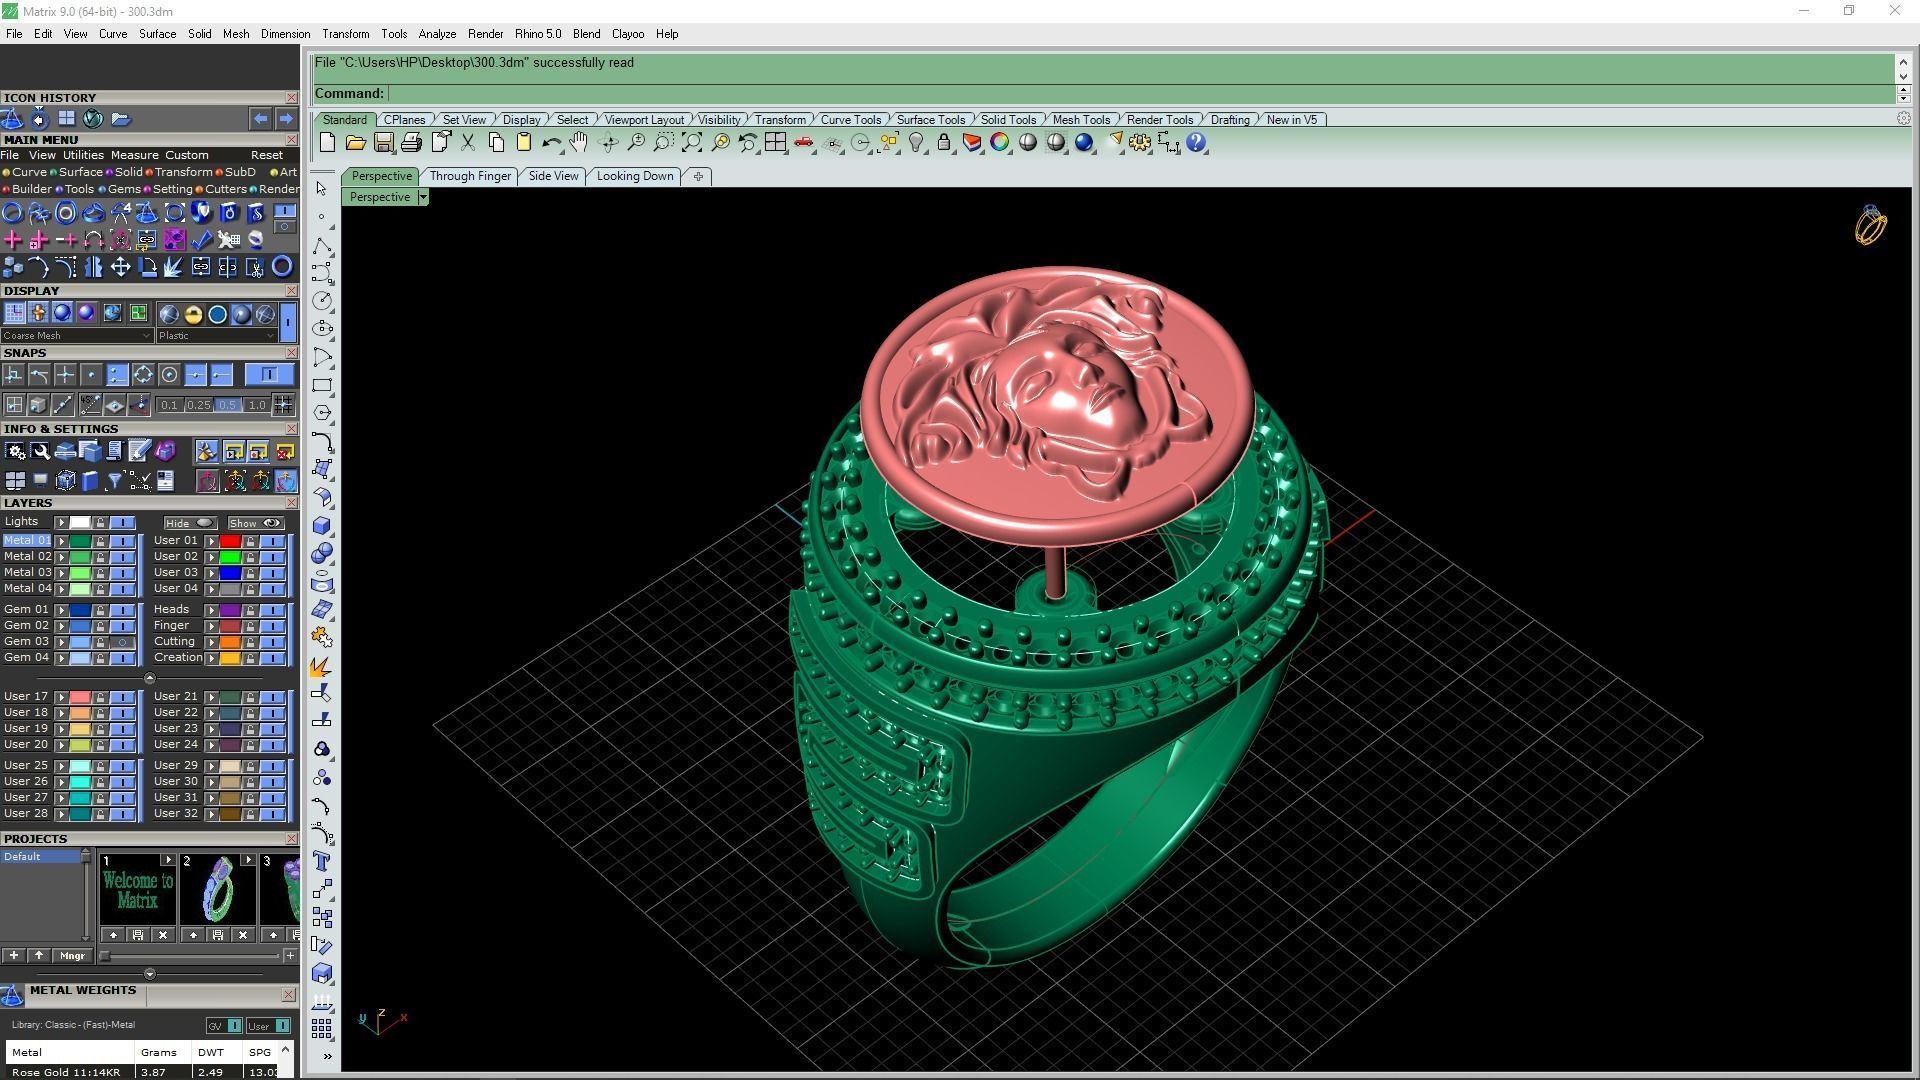Click the padlock Lock icon
This screenshot has height=1080, width=1920.
pos(944,143)
